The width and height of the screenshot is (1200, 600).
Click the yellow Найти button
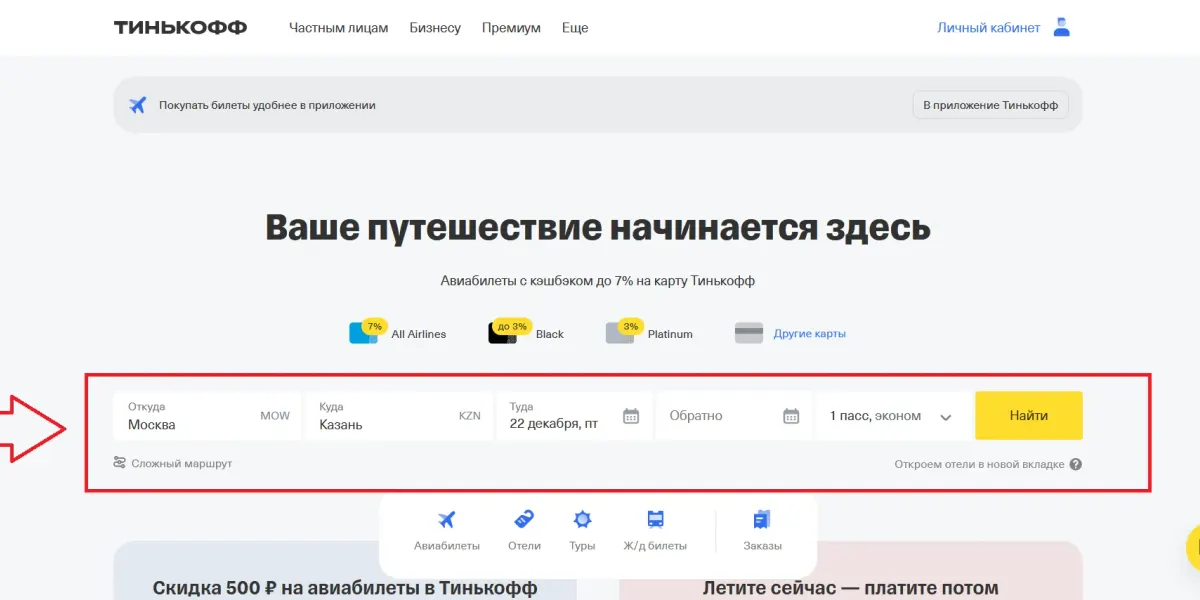coord(1029,416)
